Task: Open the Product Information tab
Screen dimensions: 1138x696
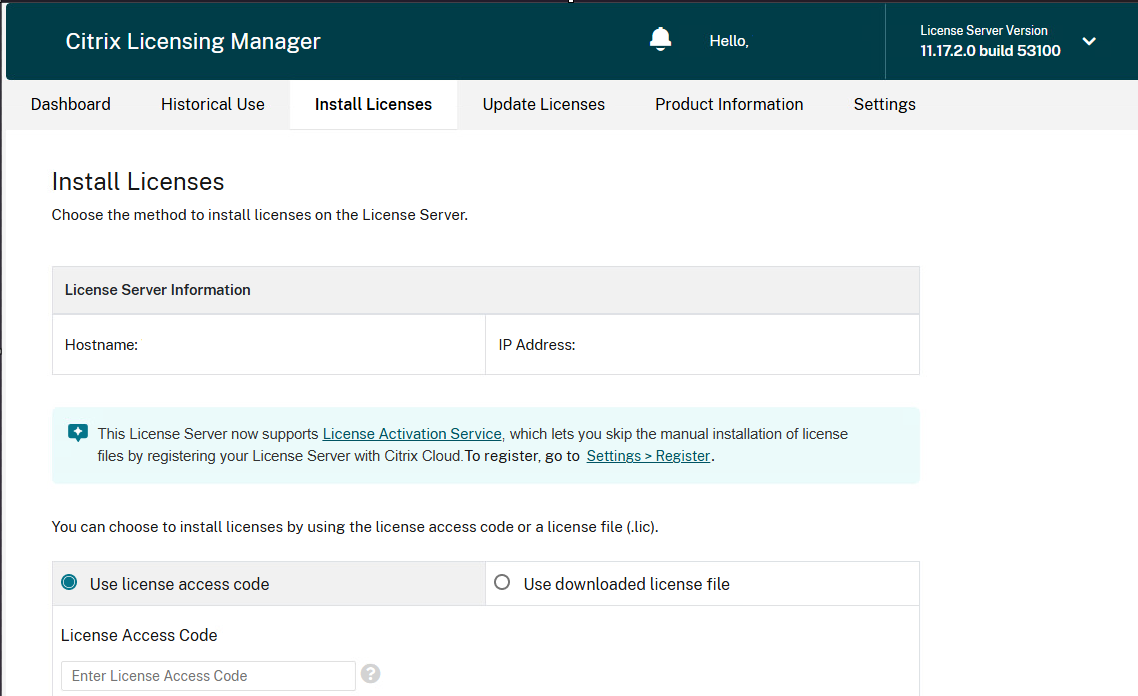Action: tap(729, 104)
